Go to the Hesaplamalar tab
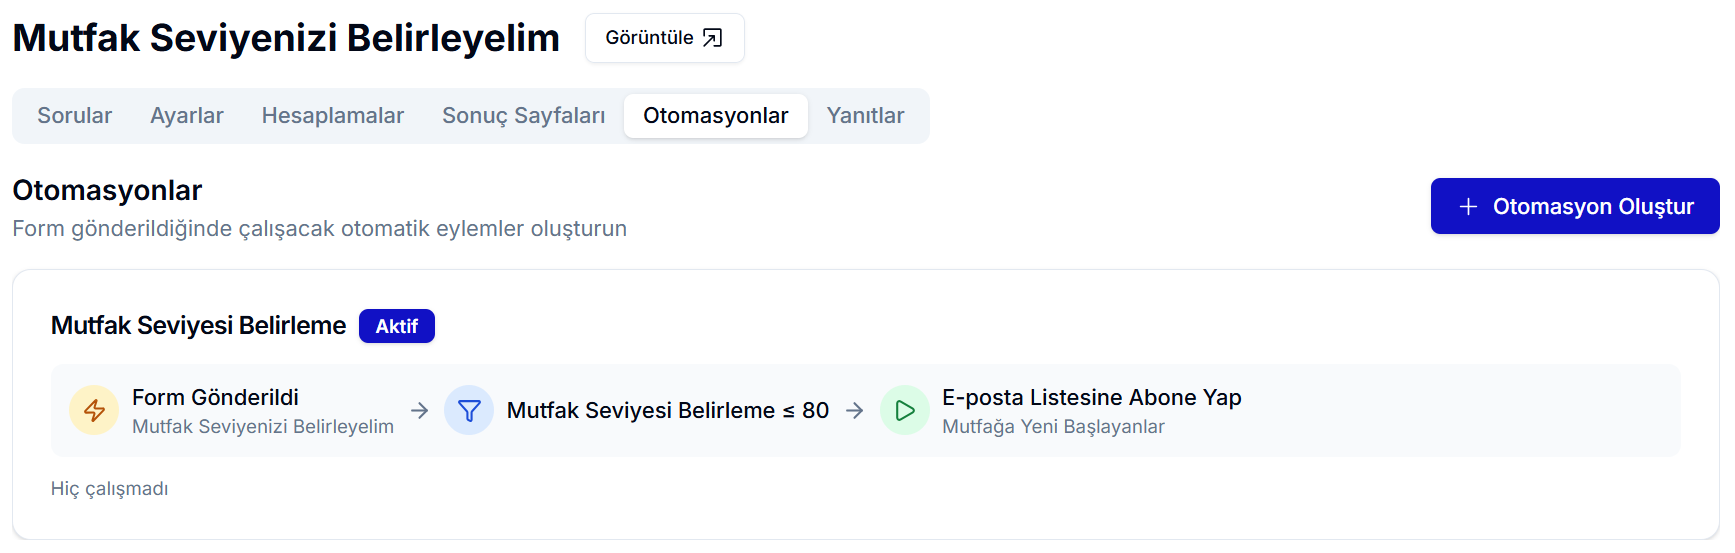 (x=333, y=116)
